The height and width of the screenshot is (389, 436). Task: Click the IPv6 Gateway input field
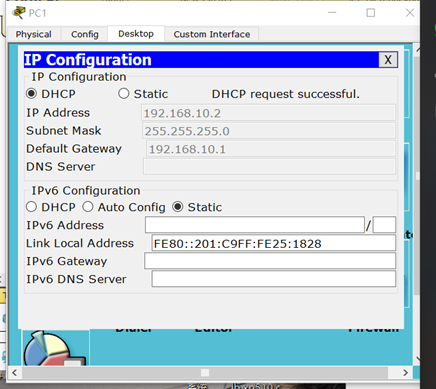(x=270, y=261)
